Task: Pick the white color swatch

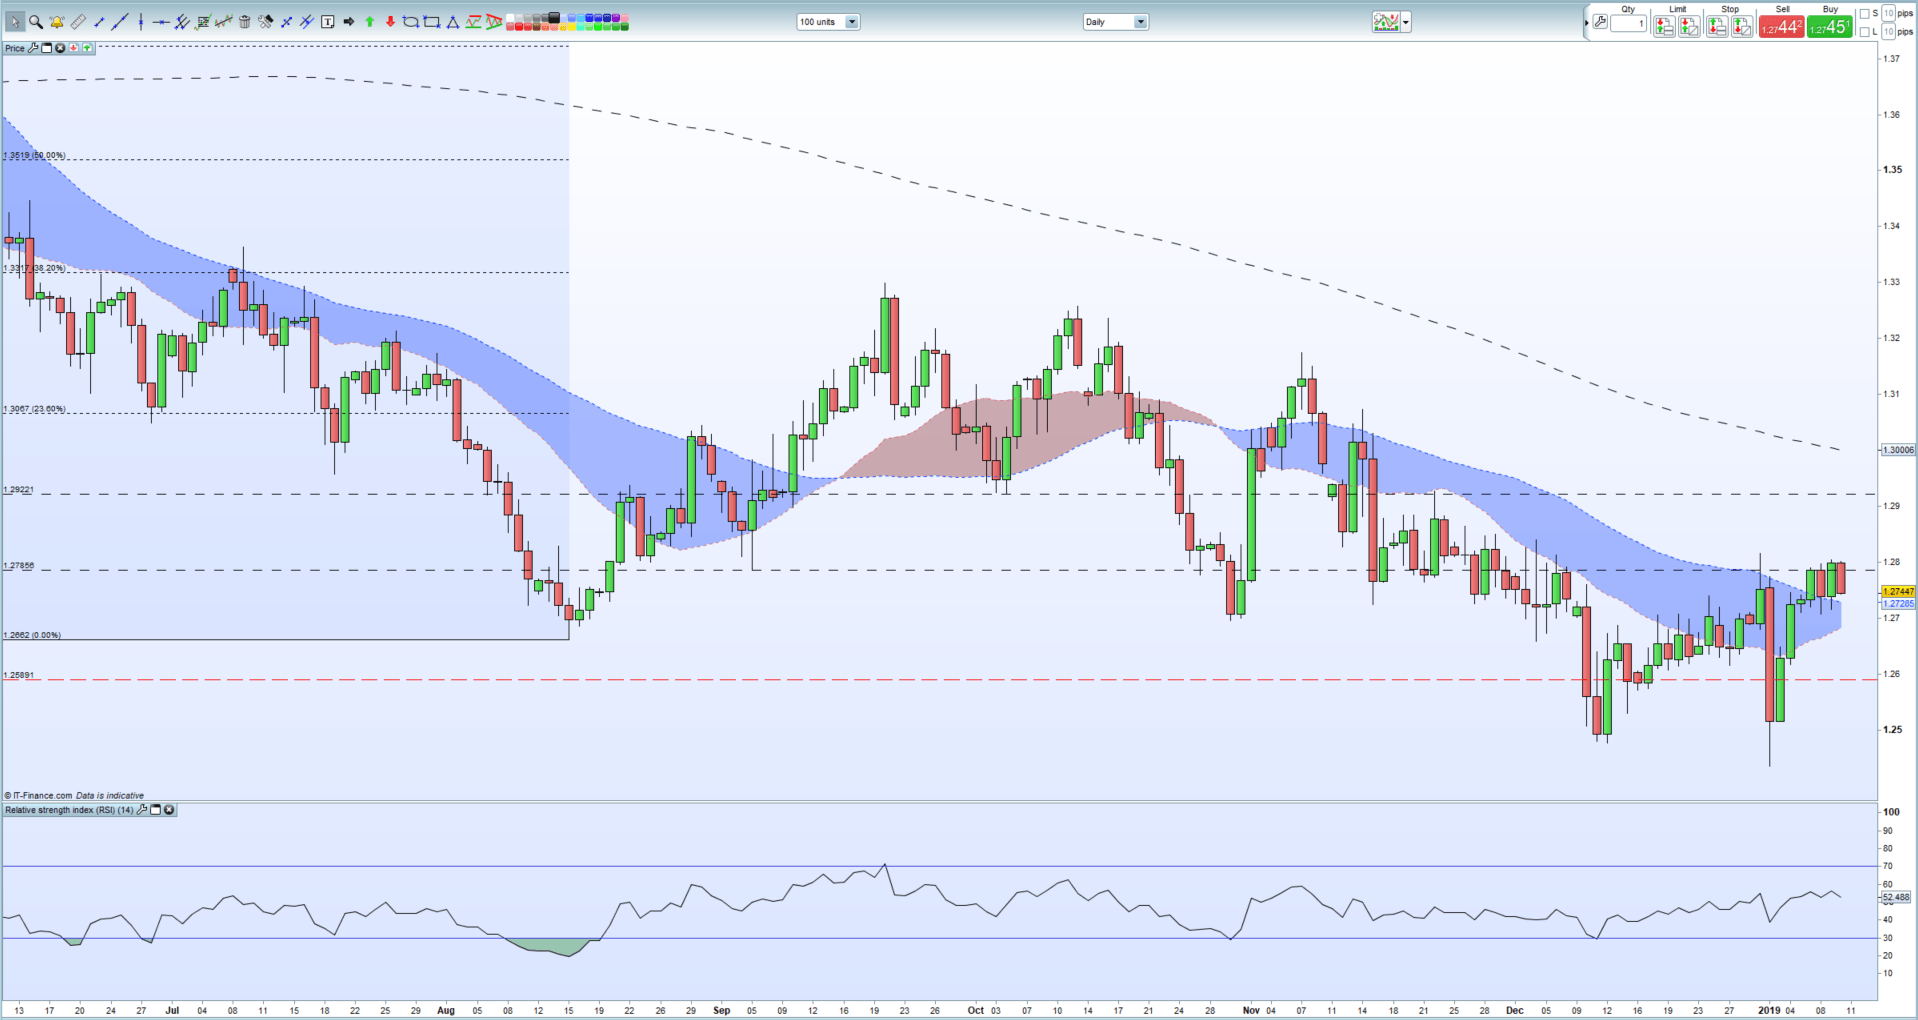Action: coord(510,17)
